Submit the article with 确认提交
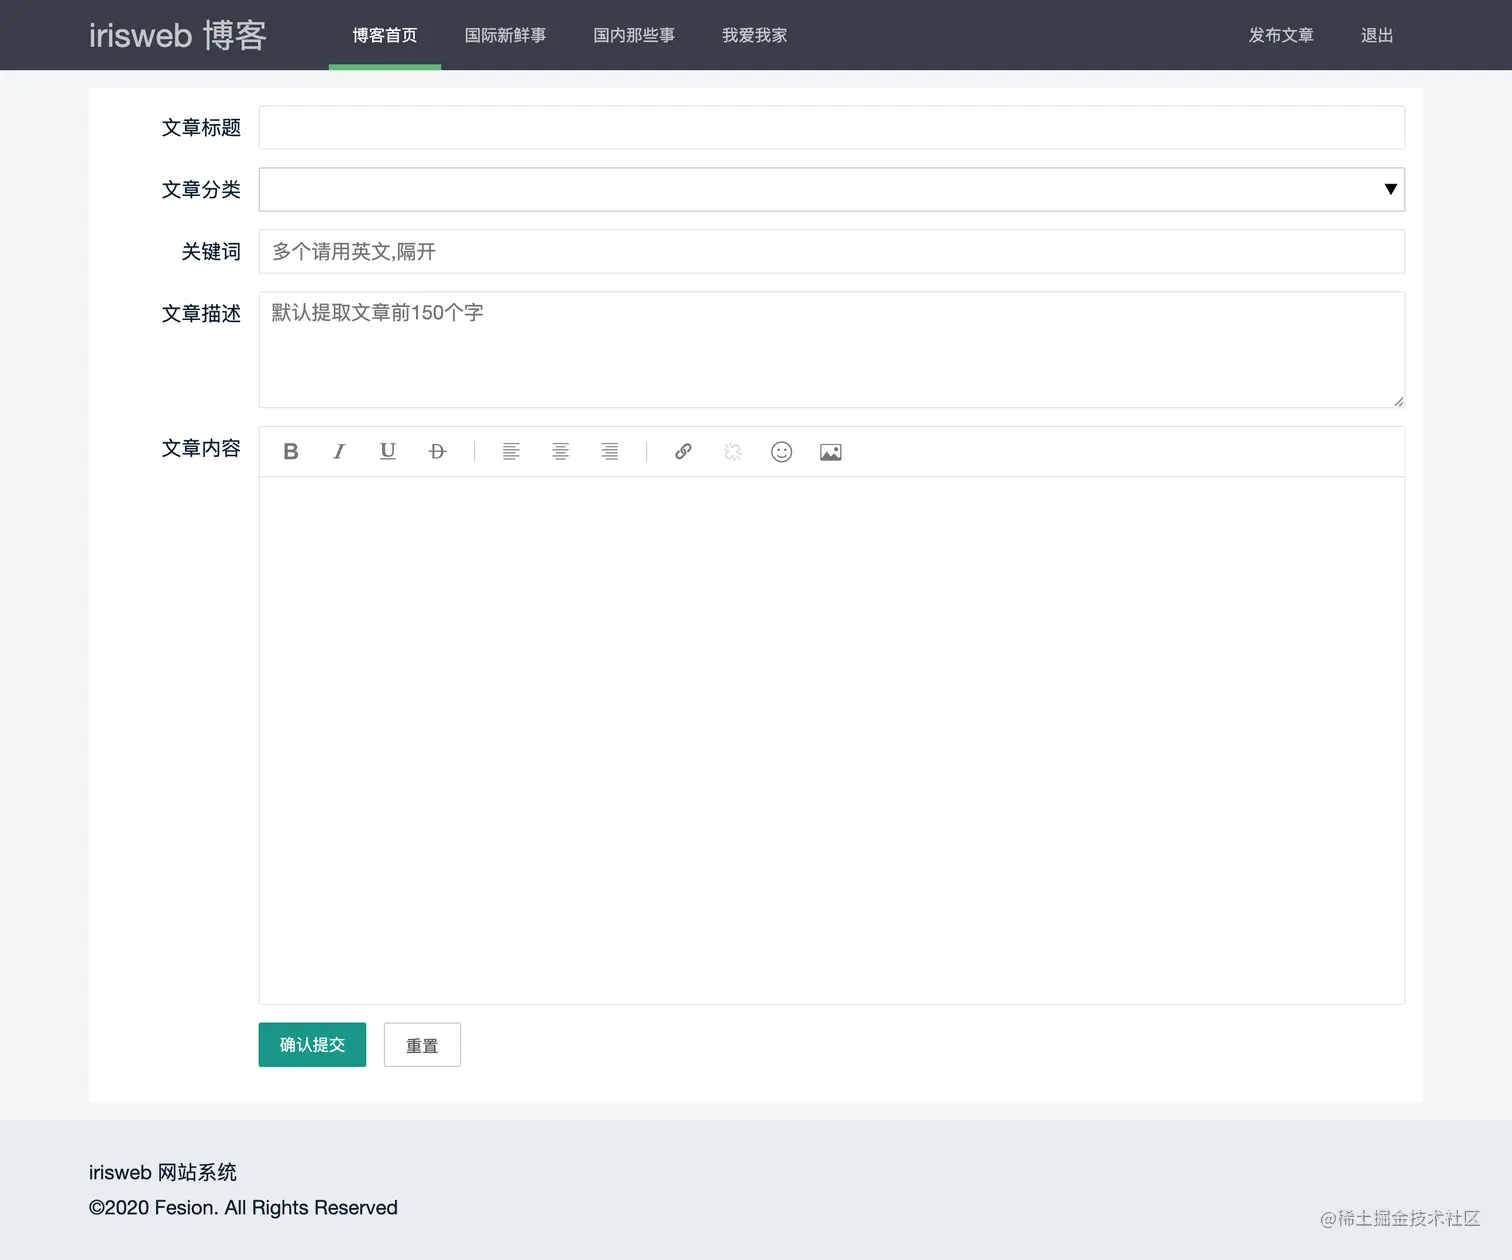The height and width of the screenshot is (1260, 1512). point(311,1044)
